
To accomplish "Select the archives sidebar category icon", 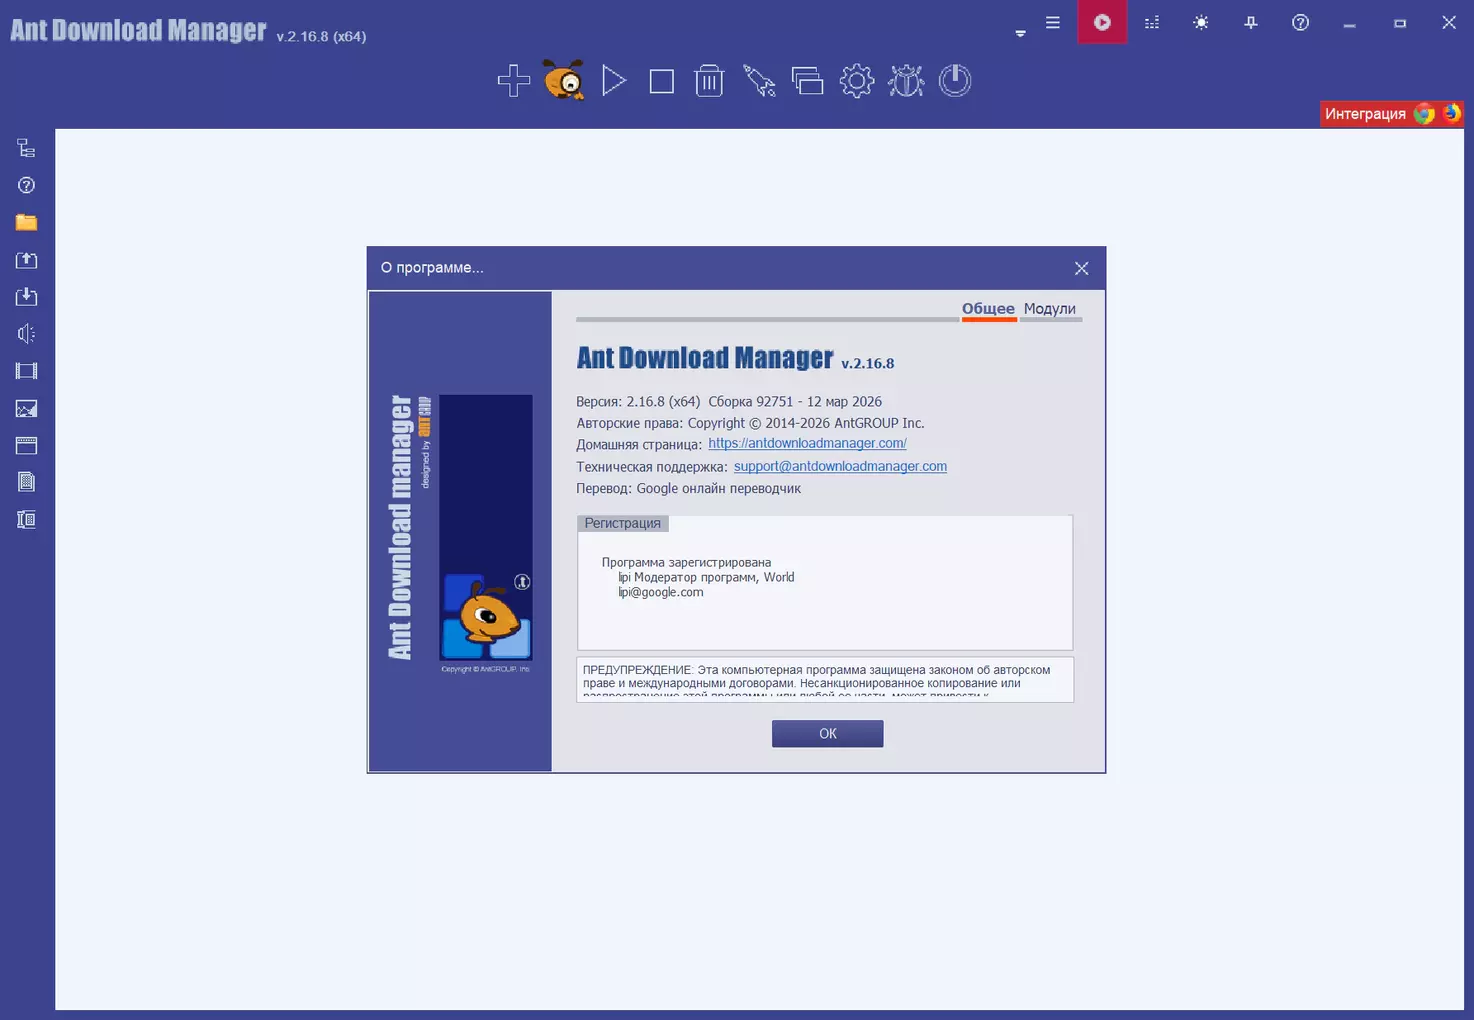I will 26,520.
